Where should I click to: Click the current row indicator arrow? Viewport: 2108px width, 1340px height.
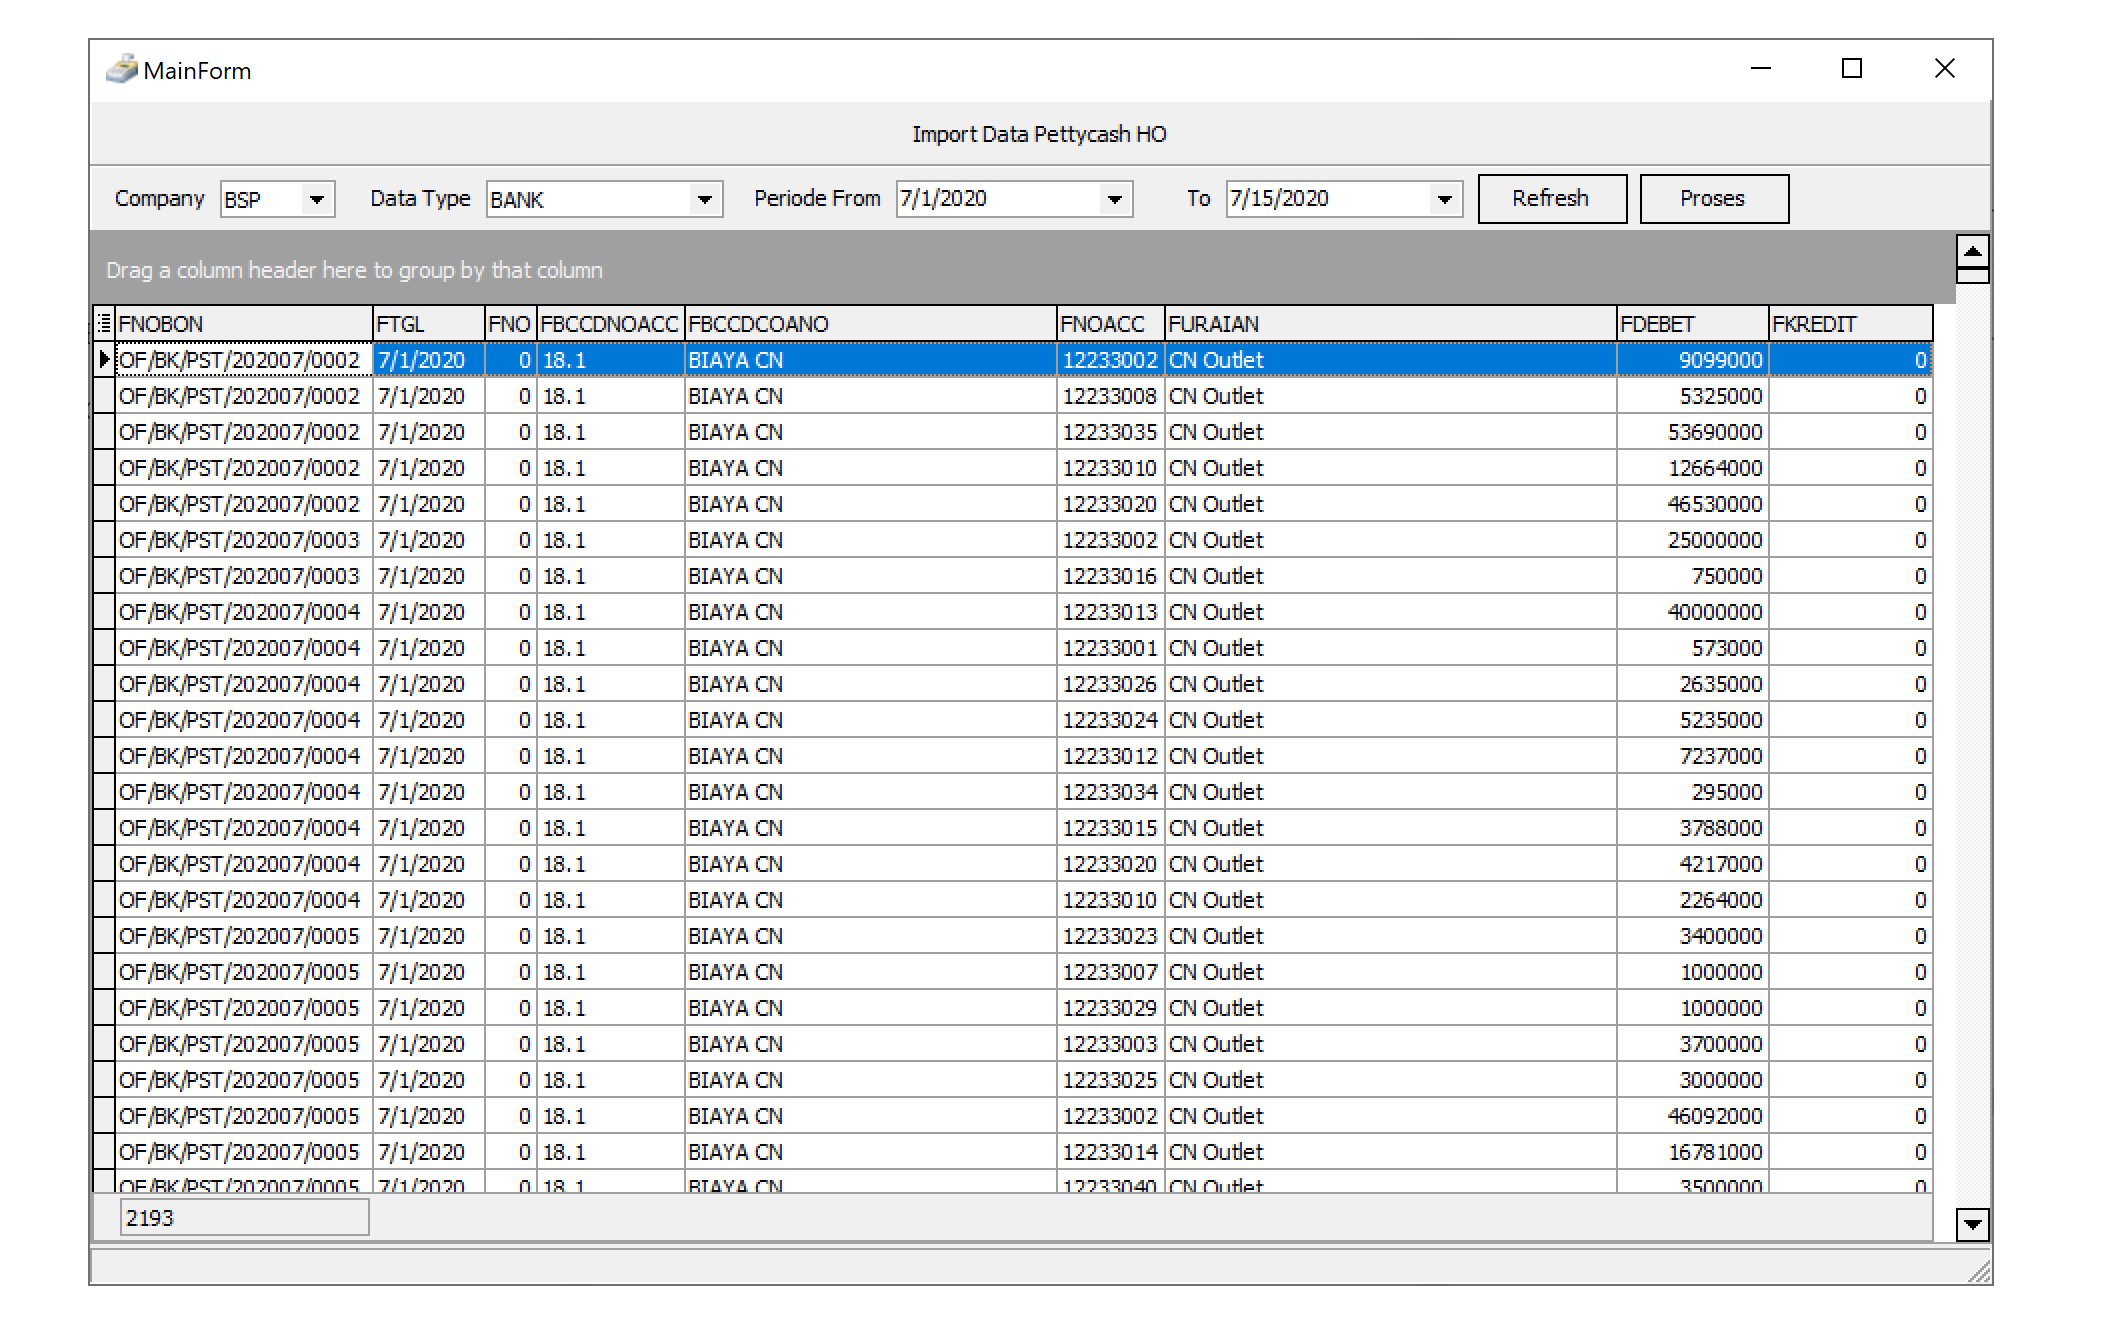[x=104, y=359]
